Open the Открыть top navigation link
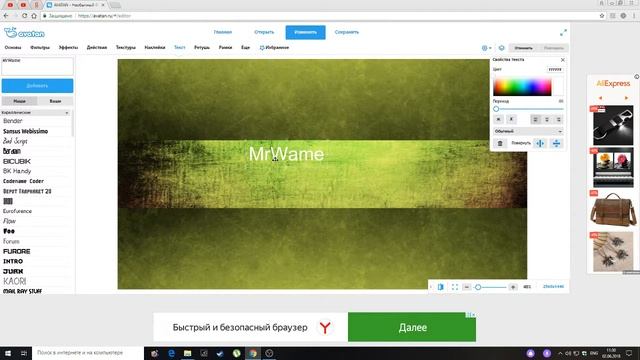This screenshot has height=360, width=640. tap(264, 32)
